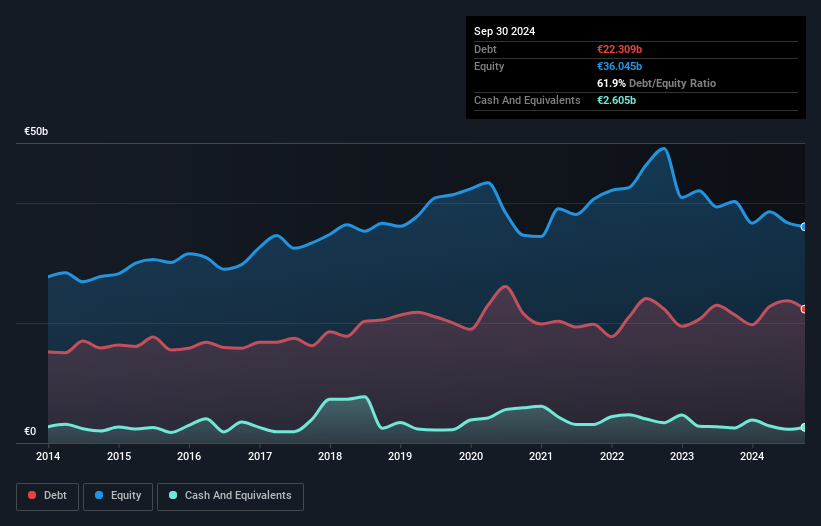Click the 2017 x-axis label
821x526 pixels.
coord(260,456)
